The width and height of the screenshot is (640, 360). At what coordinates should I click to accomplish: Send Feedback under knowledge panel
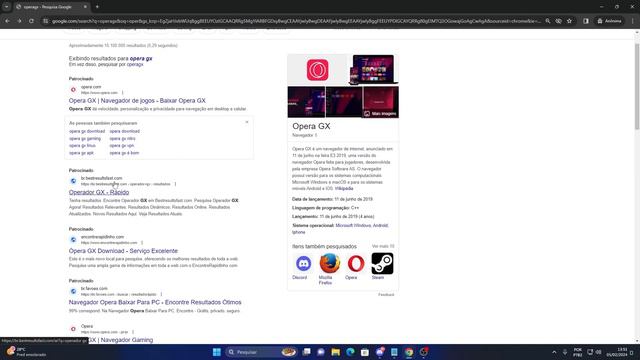(x=386, y=295)
